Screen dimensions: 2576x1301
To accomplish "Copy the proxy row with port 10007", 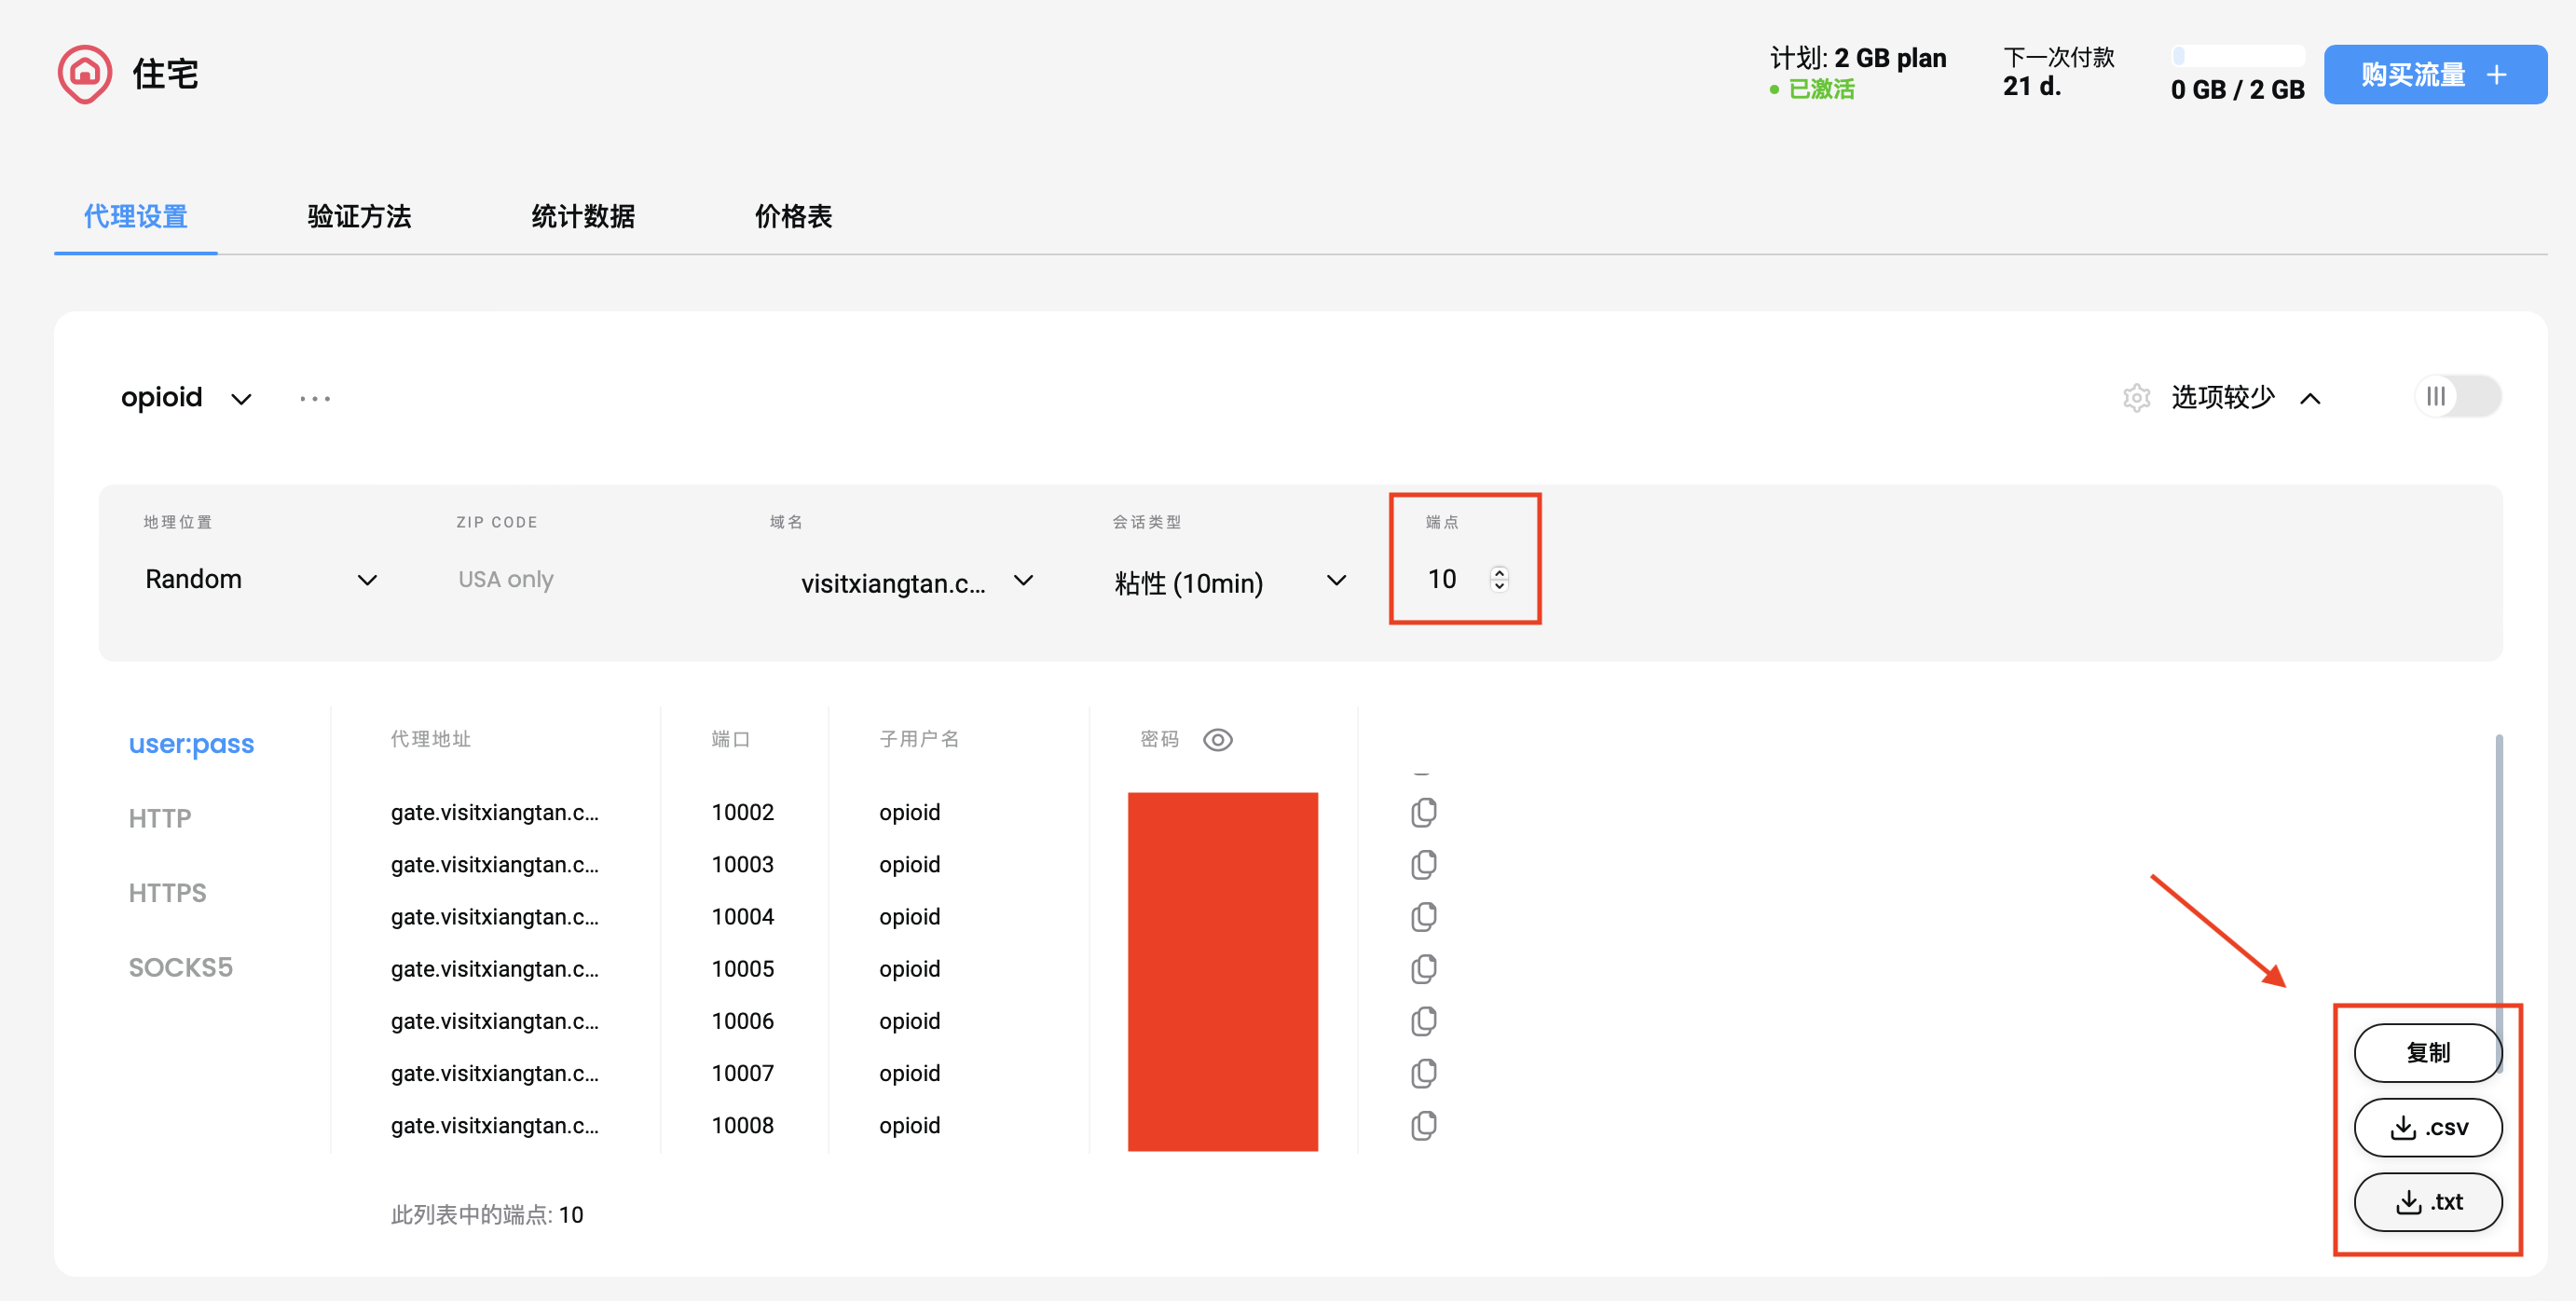I will 1423,1073.
